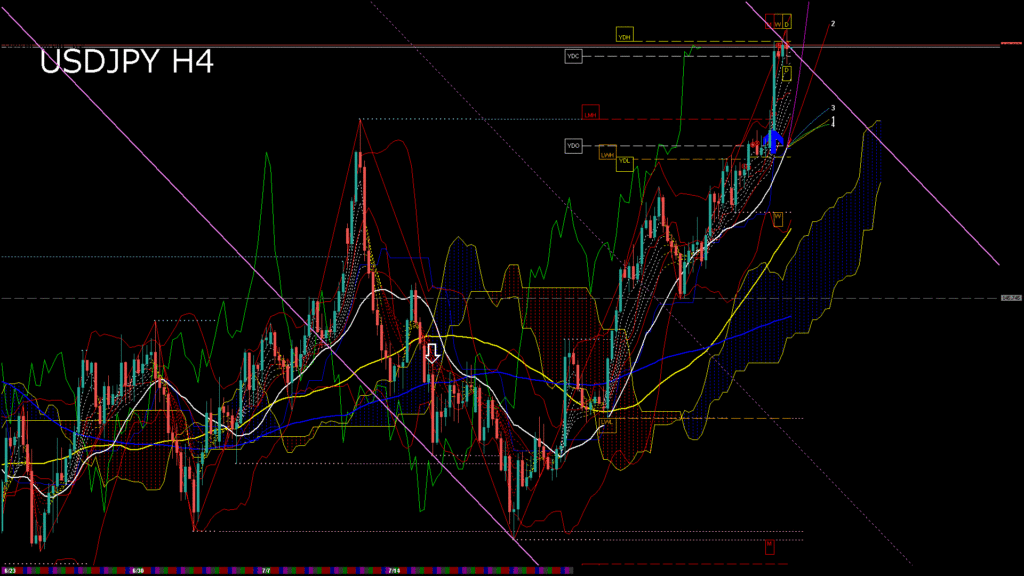1024x576 pixels.
Task: Click projection line label 3
Action: 833,108
